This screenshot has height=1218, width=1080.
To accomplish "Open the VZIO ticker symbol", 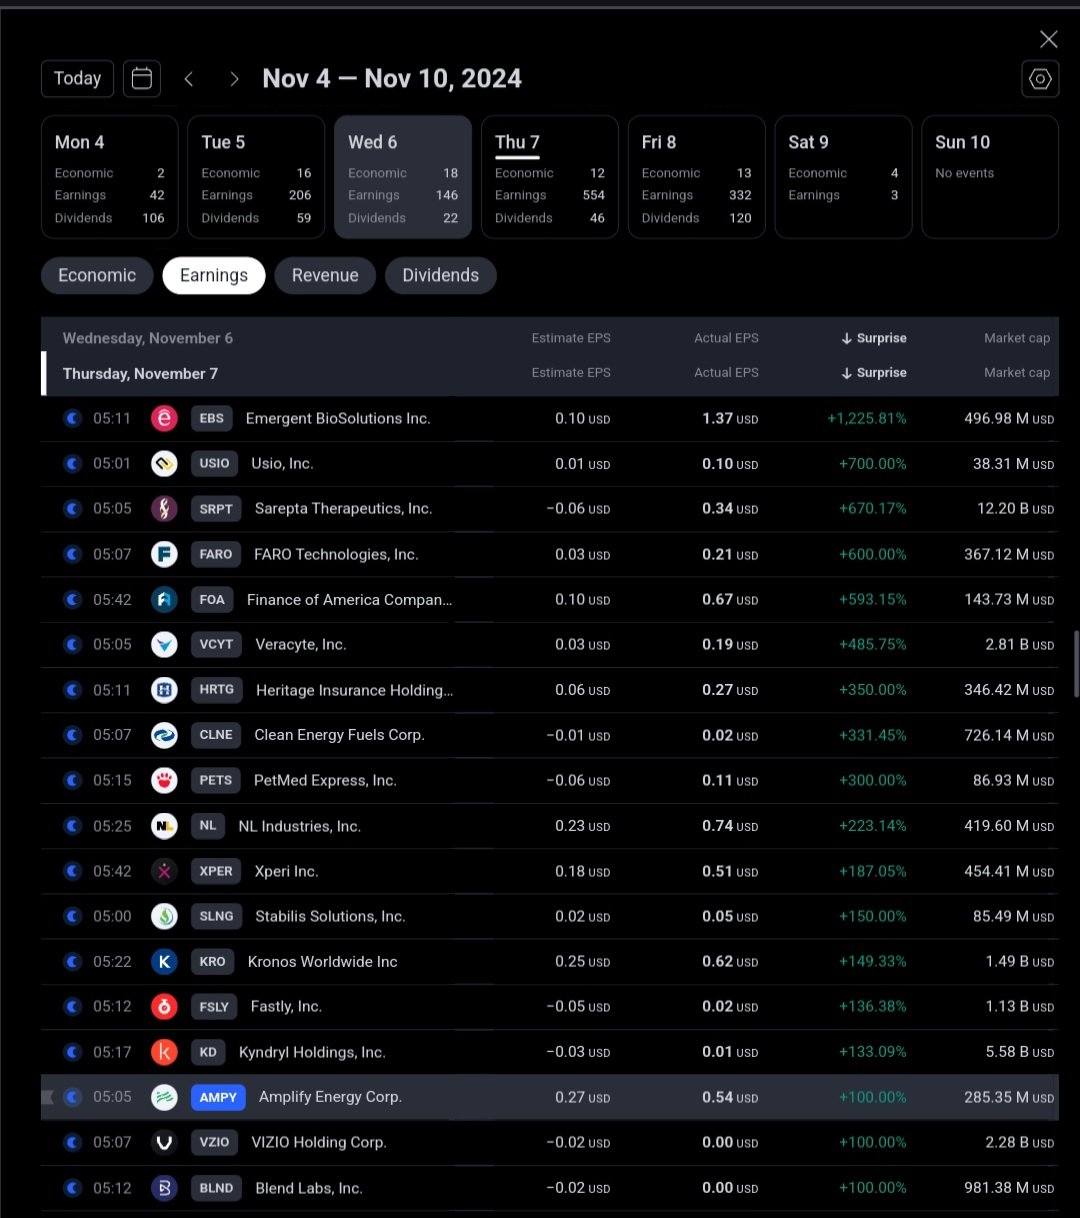I will click(x=215, y=1142).
